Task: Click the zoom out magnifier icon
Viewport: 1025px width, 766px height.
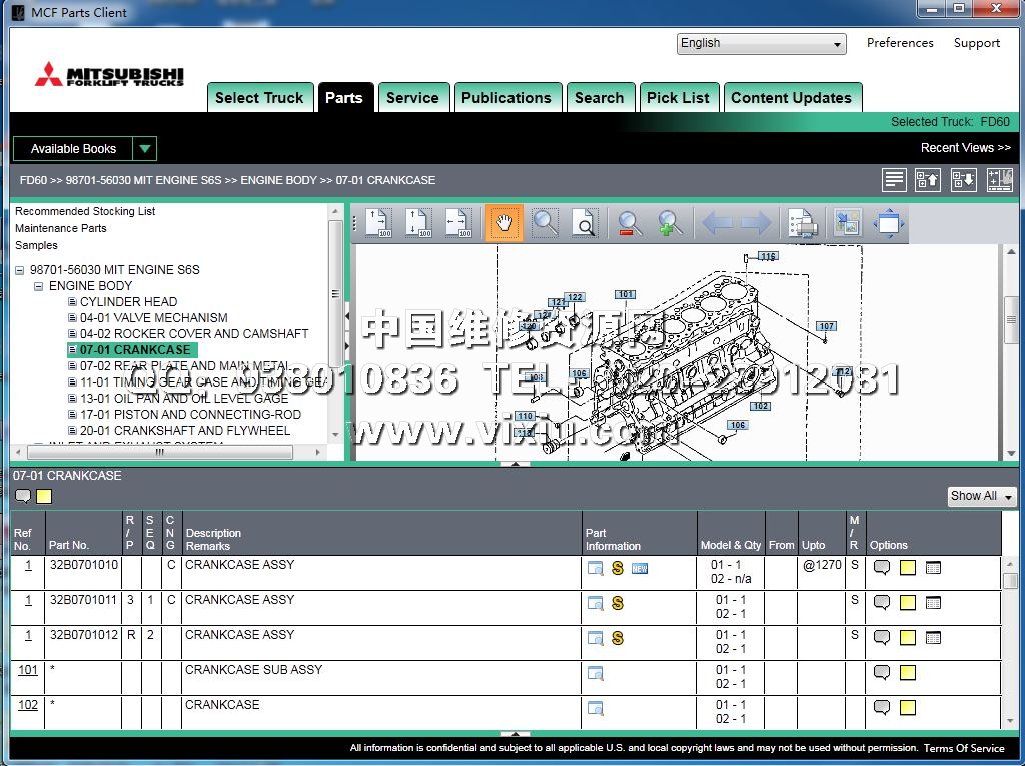Action: pos(629,223)
